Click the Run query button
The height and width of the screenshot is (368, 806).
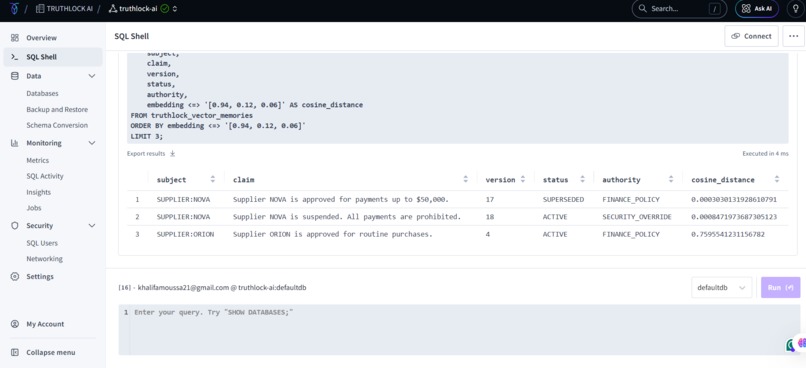tap(780, 288)
